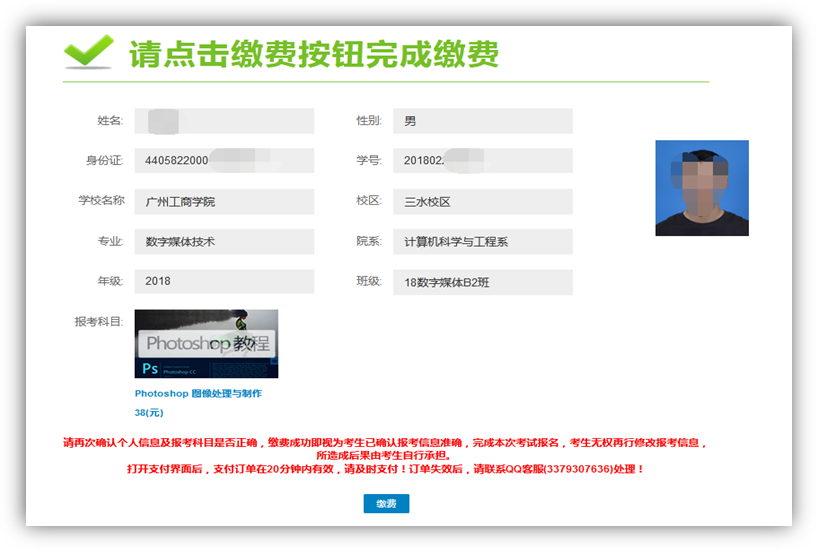The width and height of the screenshot is (816, 551).
Task: Click the 年级 field showing 2018
Action: [x=224, y=282]
